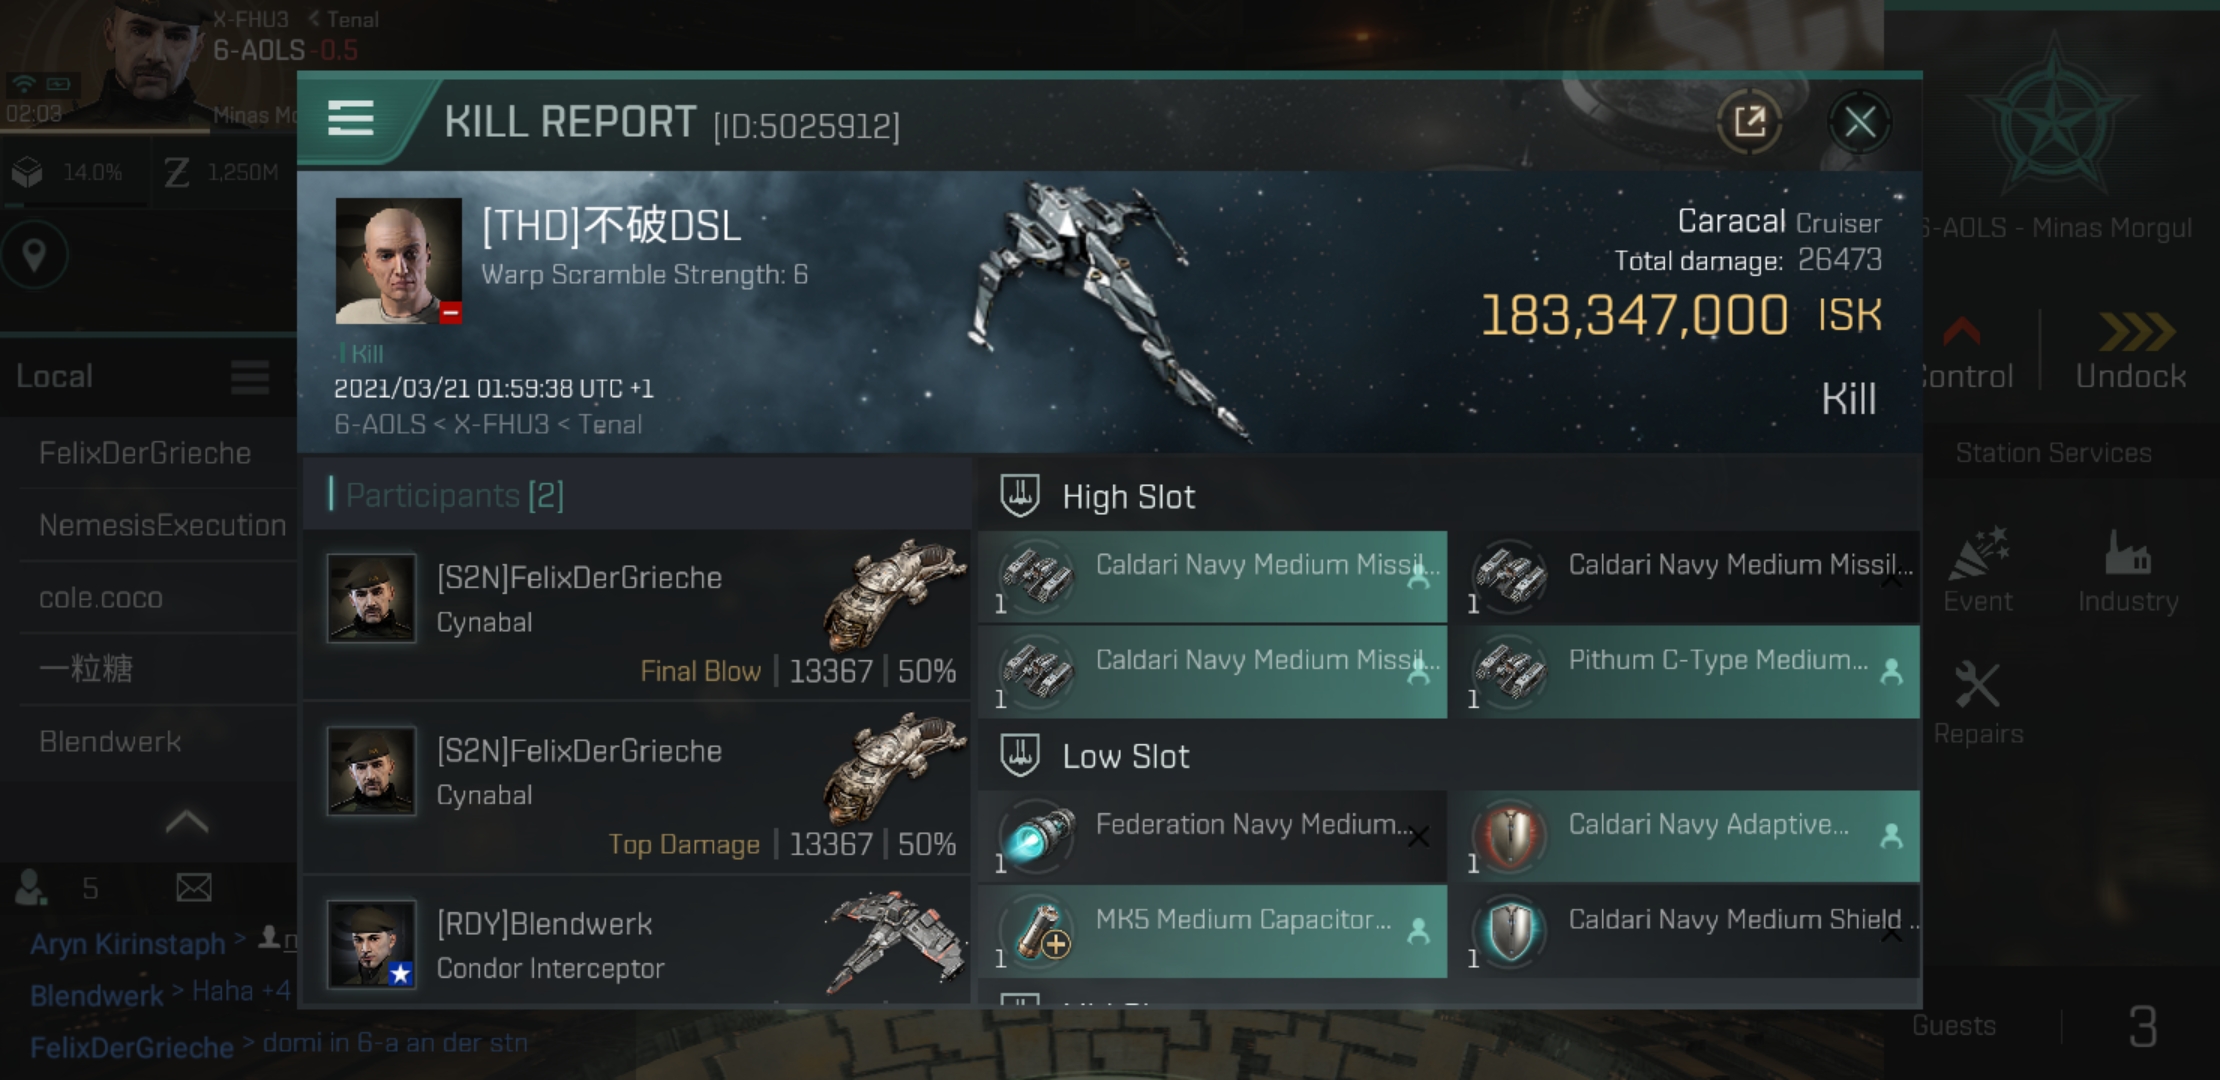Open Industry station service icon
Viewport: 2220px width, 1080px height.
[2128, 572]
